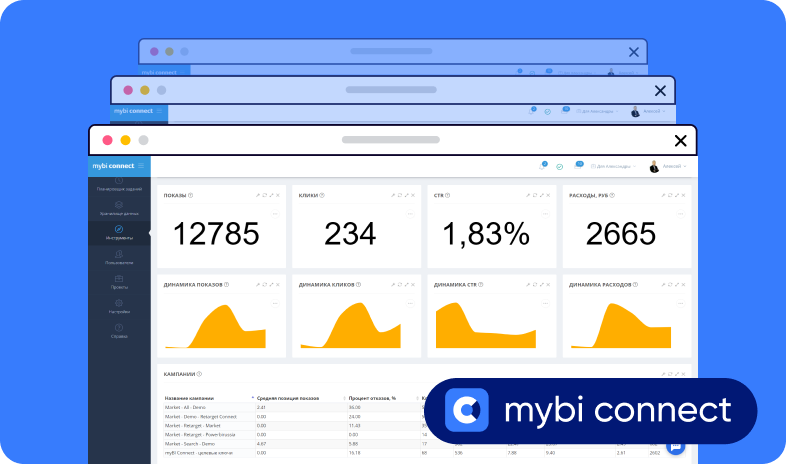Open the notifications bell in front window

[542, 166]
